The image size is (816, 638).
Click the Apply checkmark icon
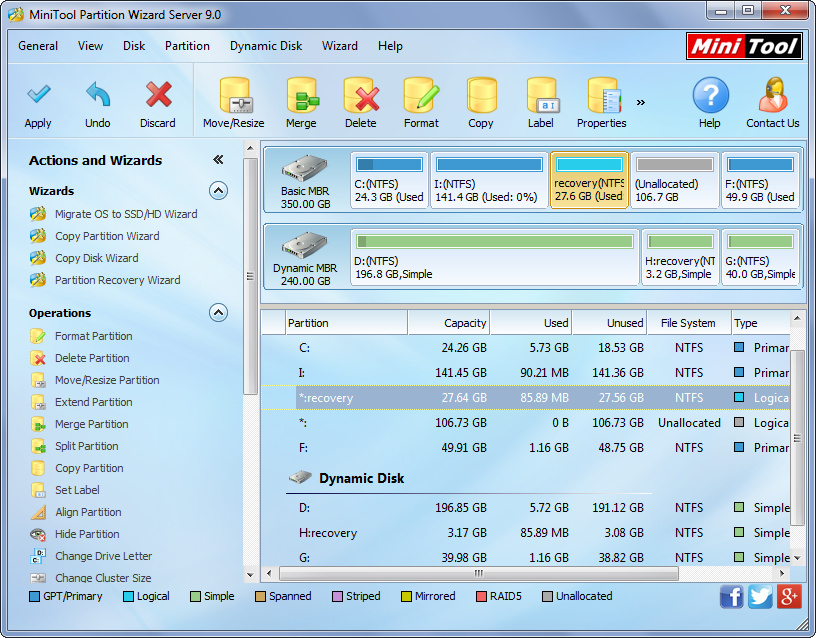click(38, 95)
